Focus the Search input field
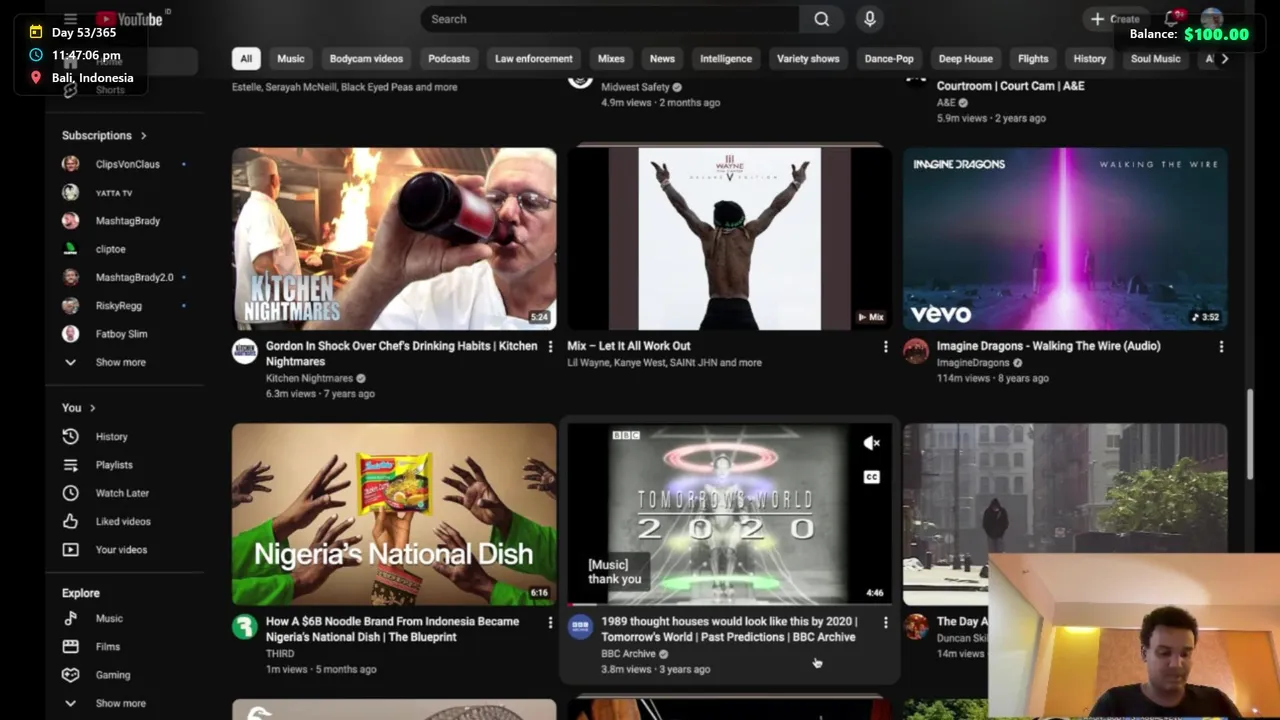 pos(610,19)
